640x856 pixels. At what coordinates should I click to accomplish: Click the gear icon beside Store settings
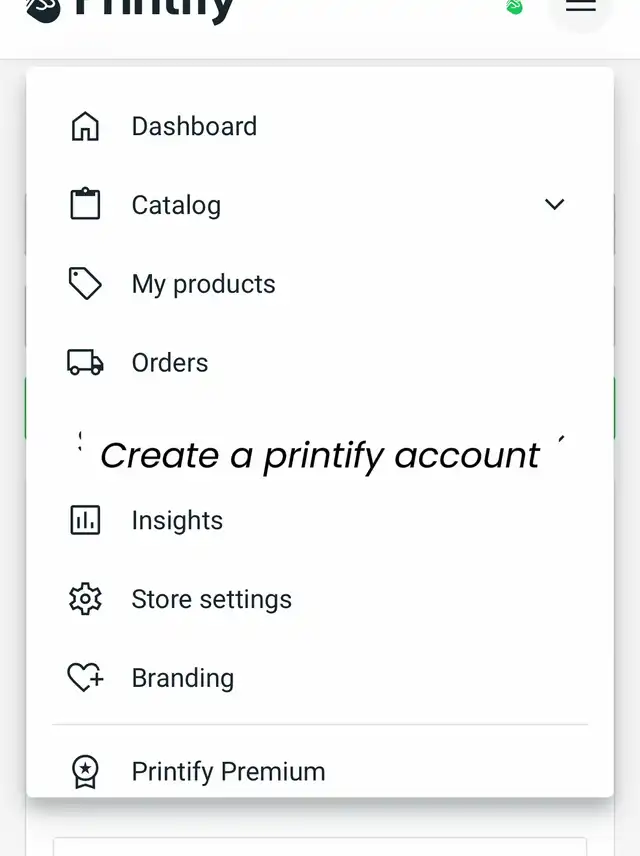click(x=85, y=599)
